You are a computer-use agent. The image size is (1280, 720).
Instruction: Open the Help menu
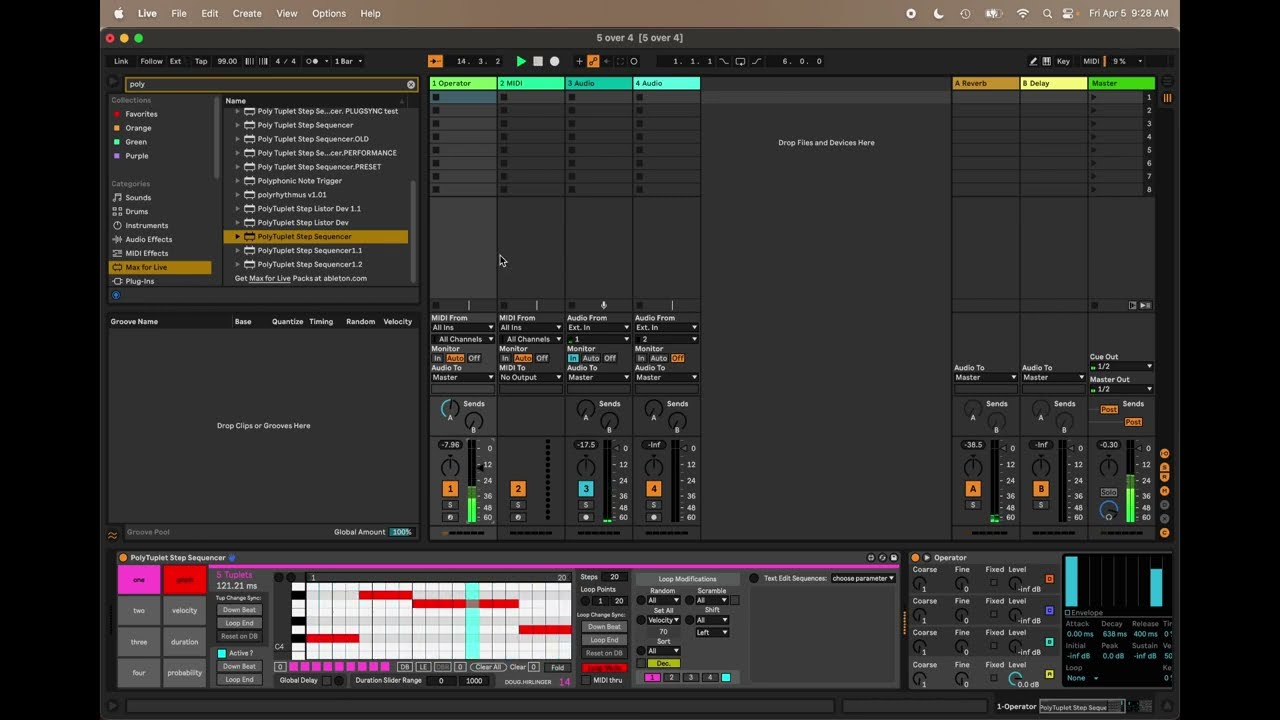[x=370, y=13]
